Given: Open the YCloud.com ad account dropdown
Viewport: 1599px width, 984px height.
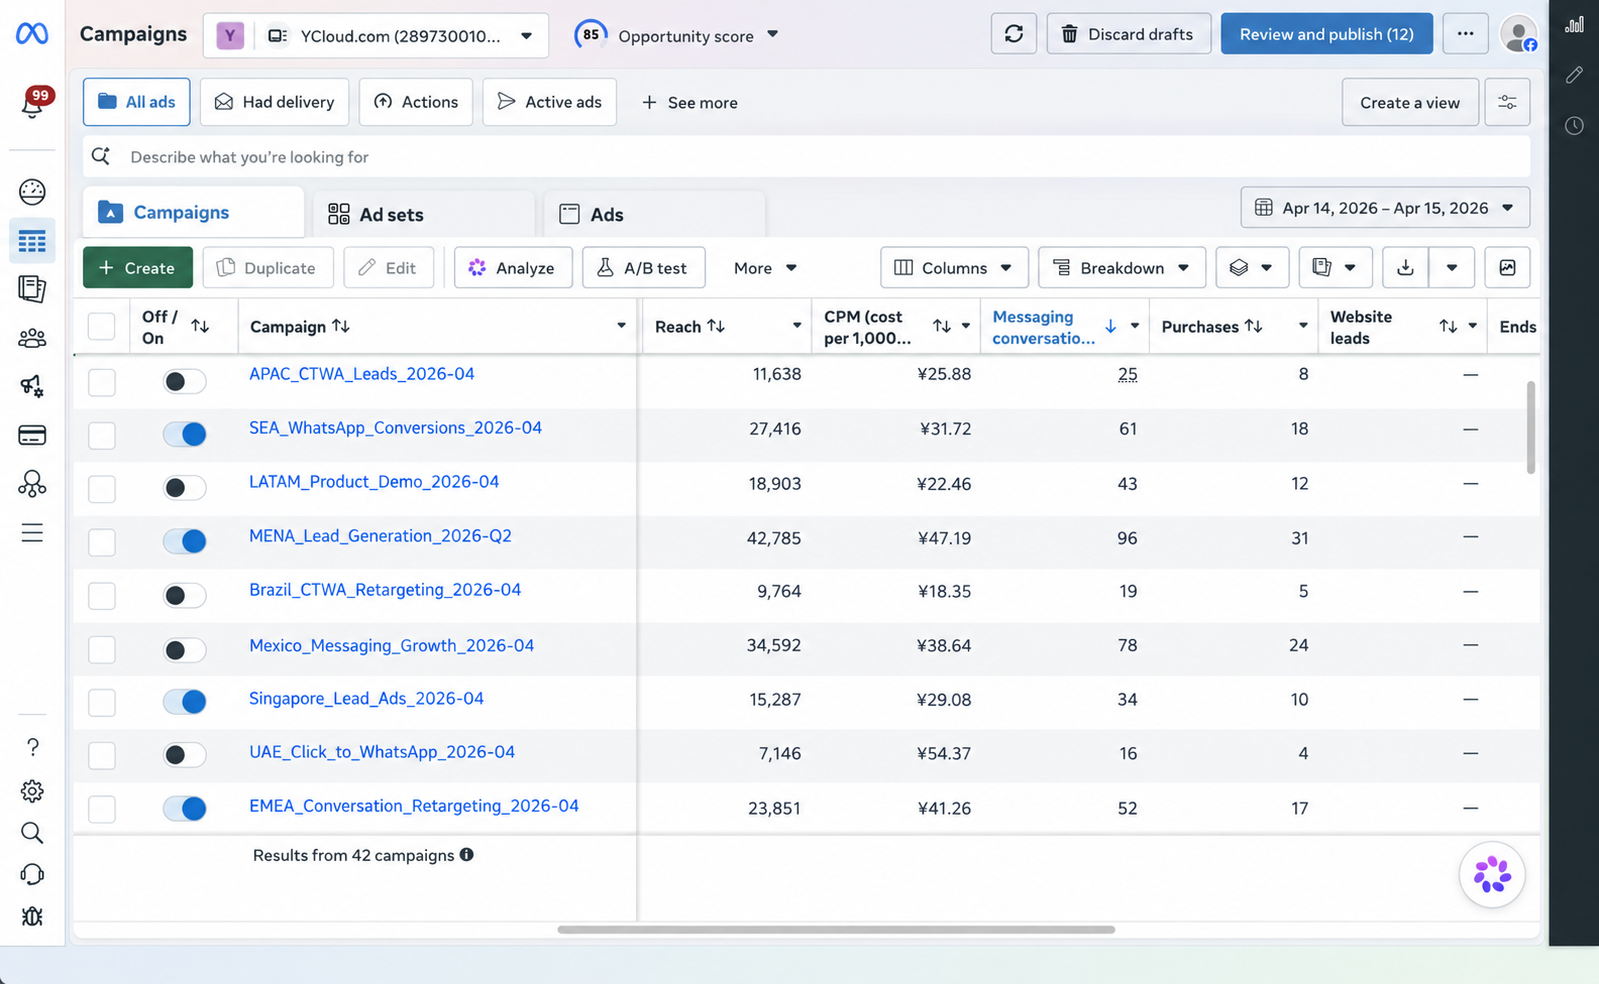Looking at the screenshot, I should (376, 36).
